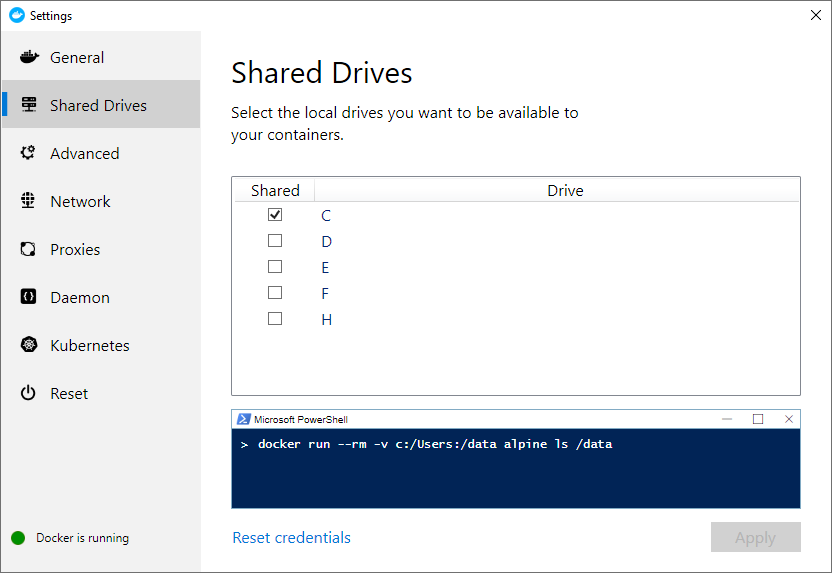The width and height of the screenshot is (832, 573).
Task: Click the Daemon braces icon
Action: [x=28, y=297]
